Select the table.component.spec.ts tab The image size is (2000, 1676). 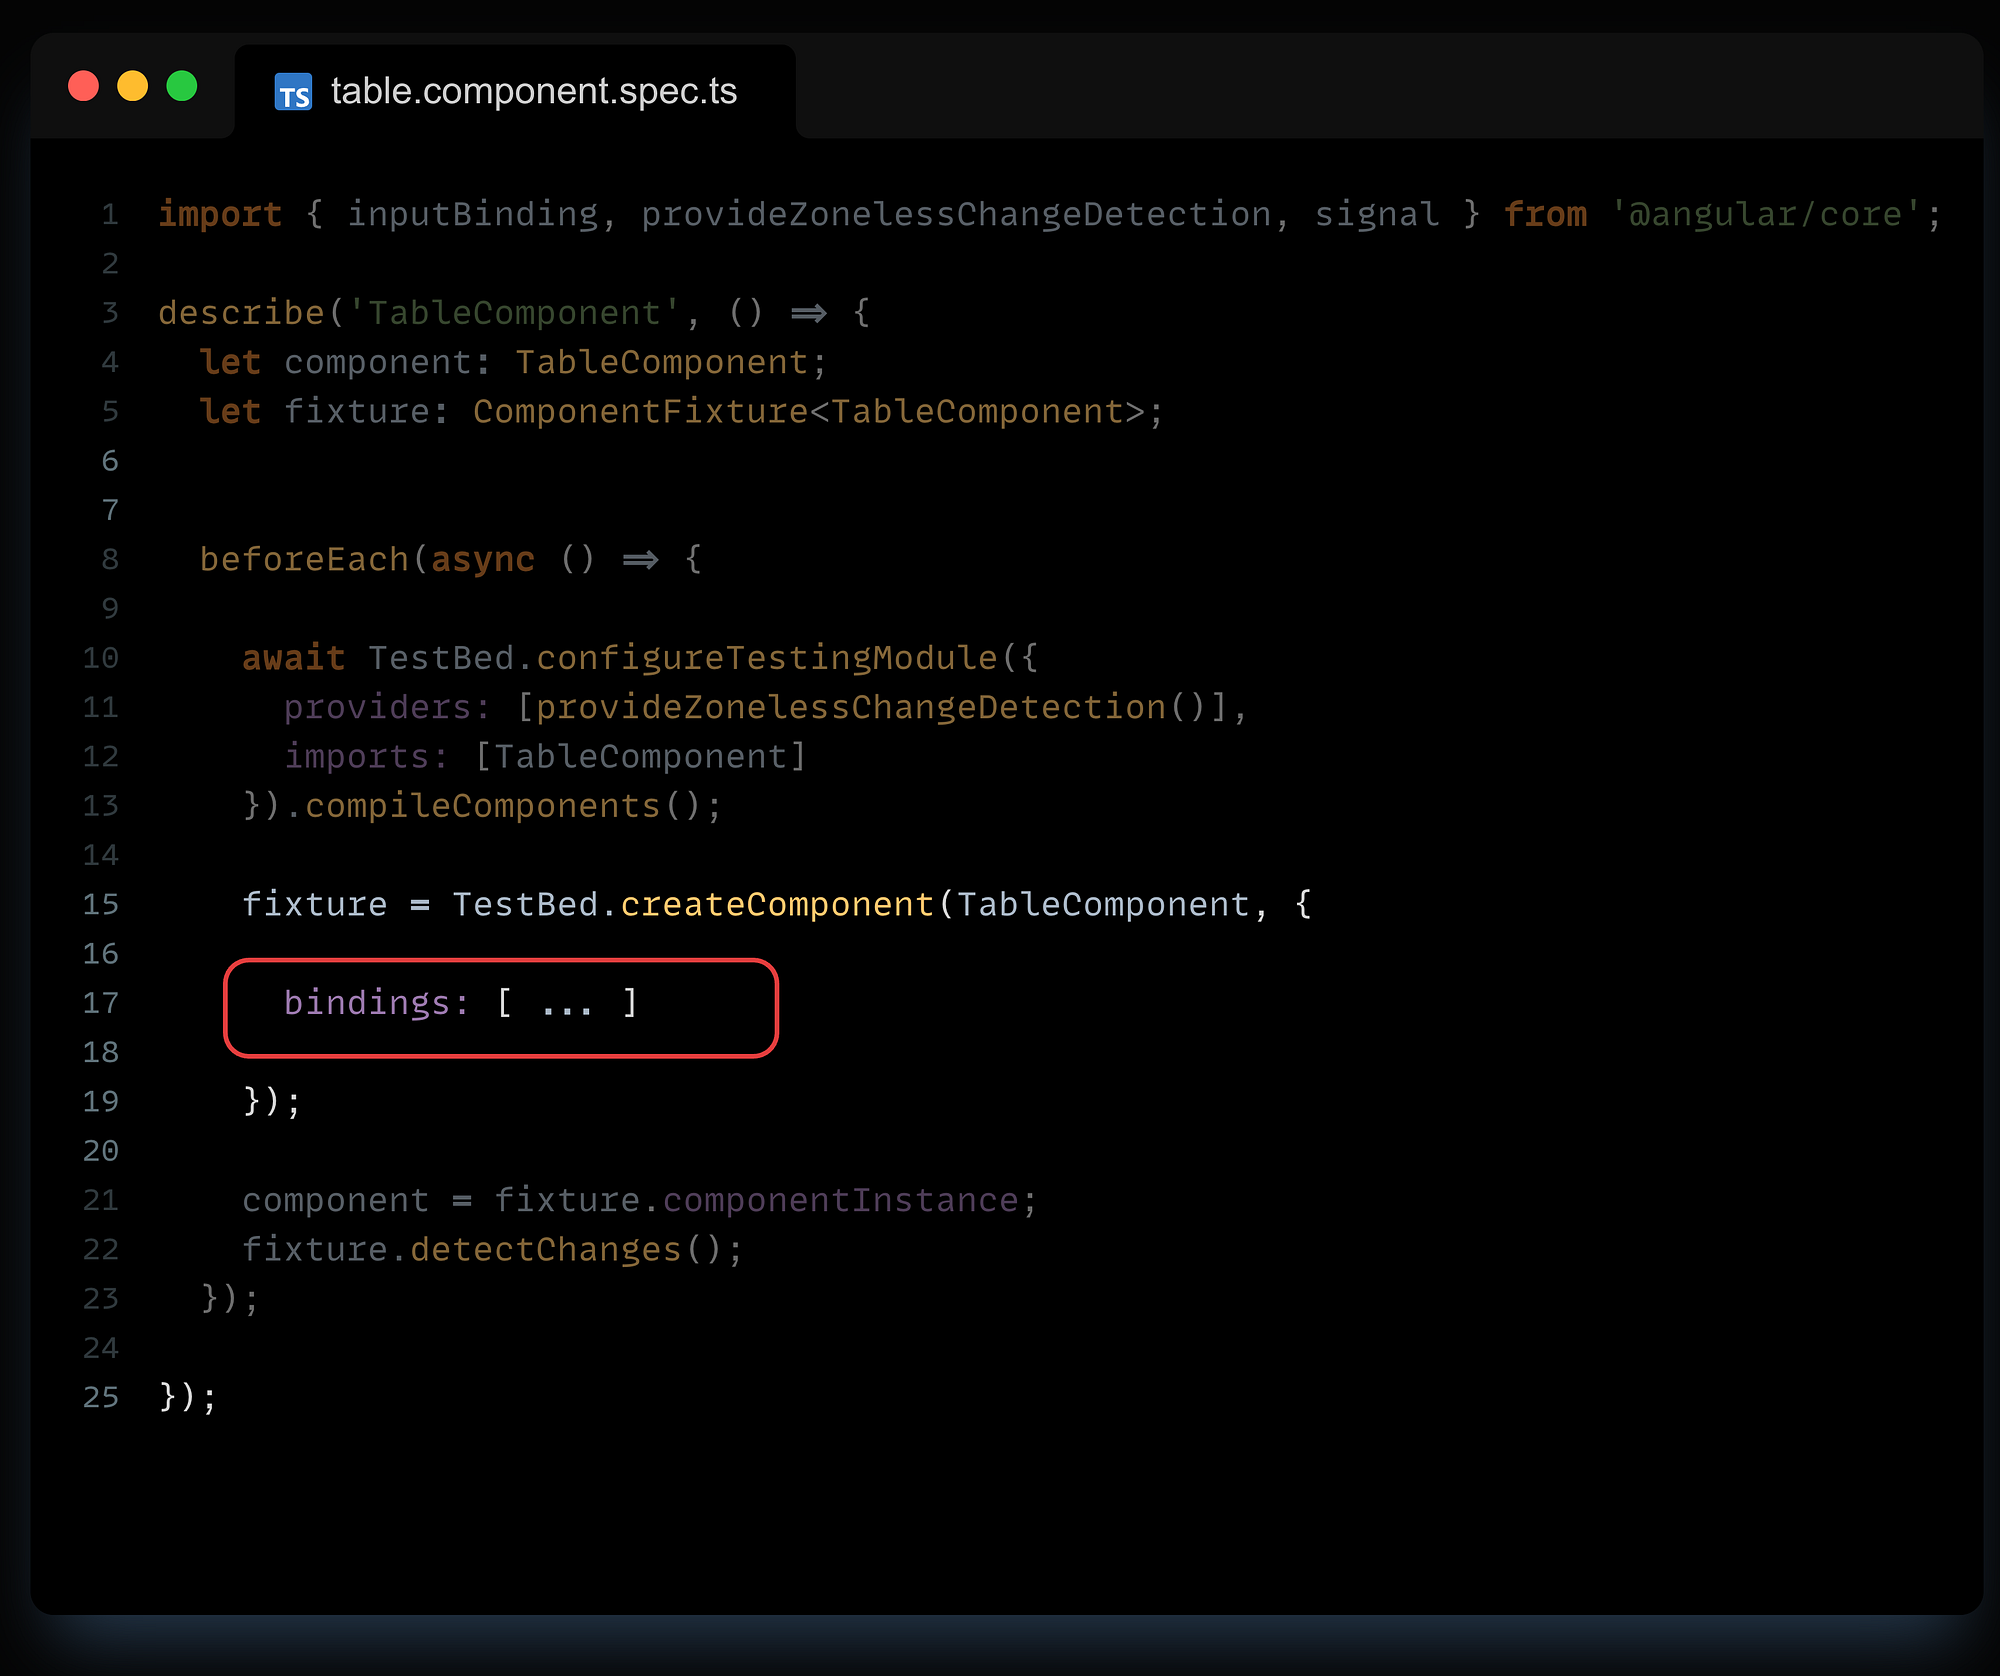click(533, 92)
